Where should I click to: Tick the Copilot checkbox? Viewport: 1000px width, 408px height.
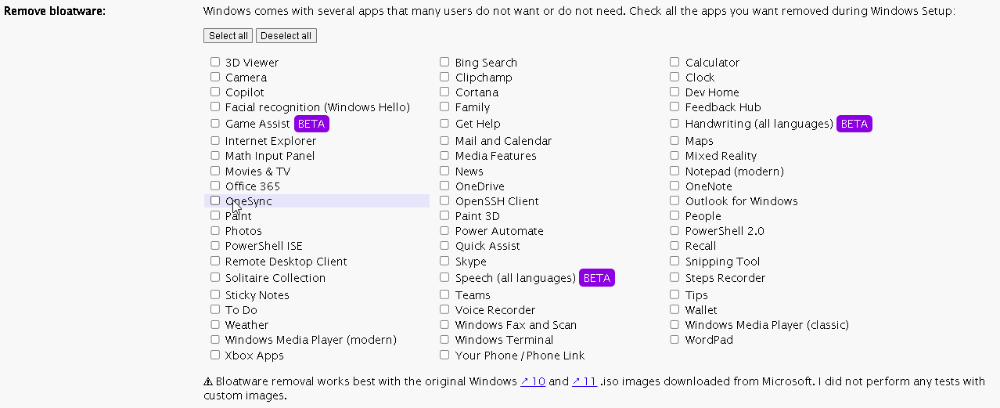(215, 92)
